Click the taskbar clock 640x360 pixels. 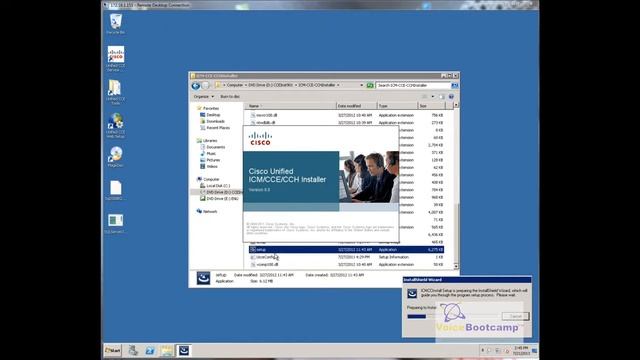click(521, 350)
